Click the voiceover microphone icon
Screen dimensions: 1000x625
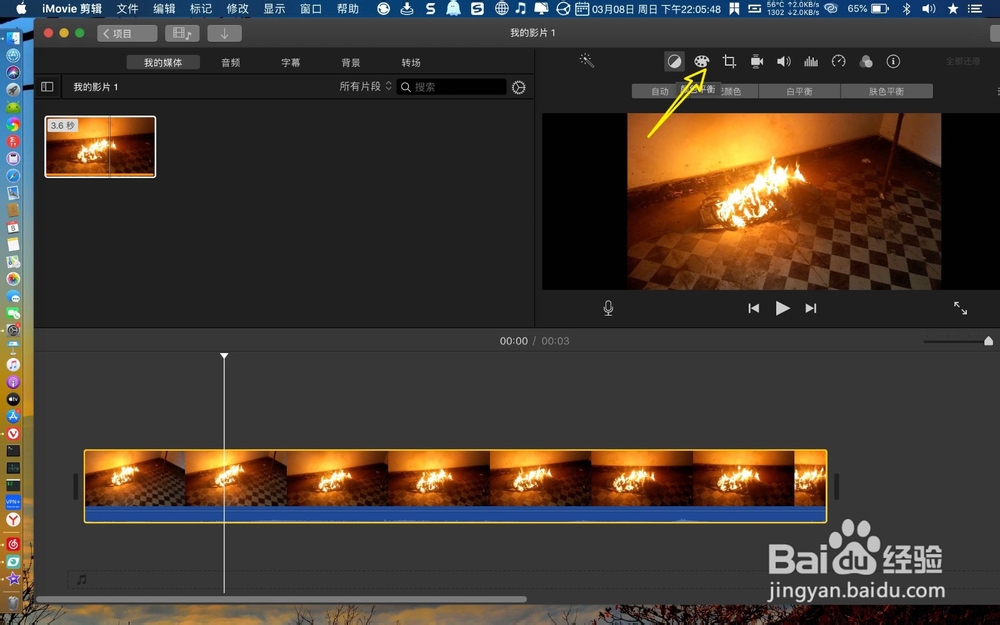point(608,308)
